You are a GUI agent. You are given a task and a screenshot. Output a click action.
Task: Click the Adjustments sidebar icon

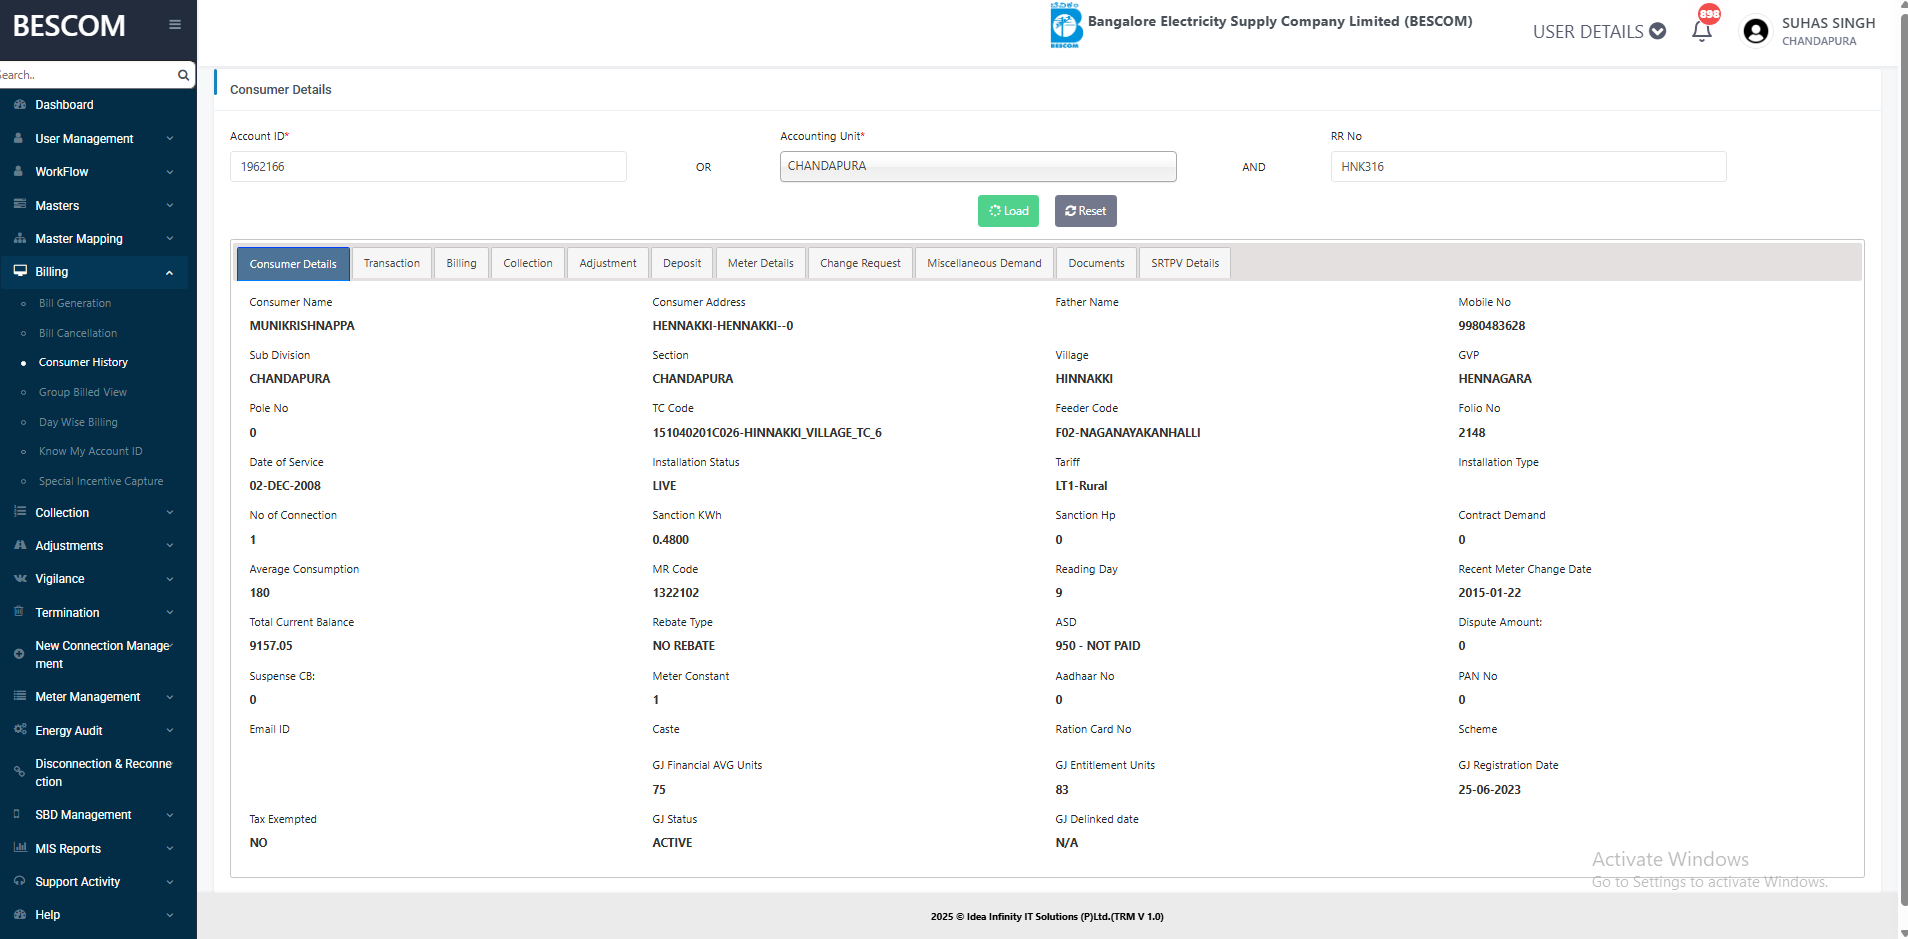coord(19,545)
